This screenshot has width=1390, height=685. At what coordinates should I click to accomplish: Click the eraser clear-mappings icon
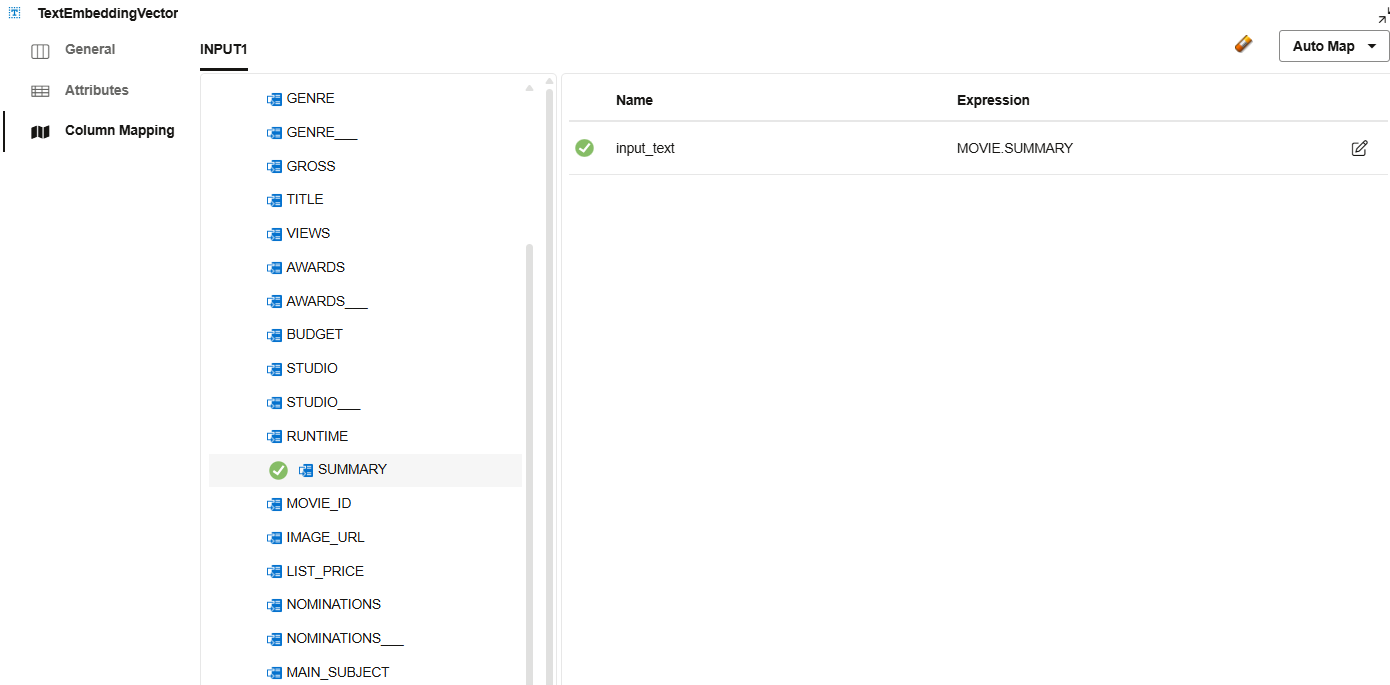(x=1243, y=45)
